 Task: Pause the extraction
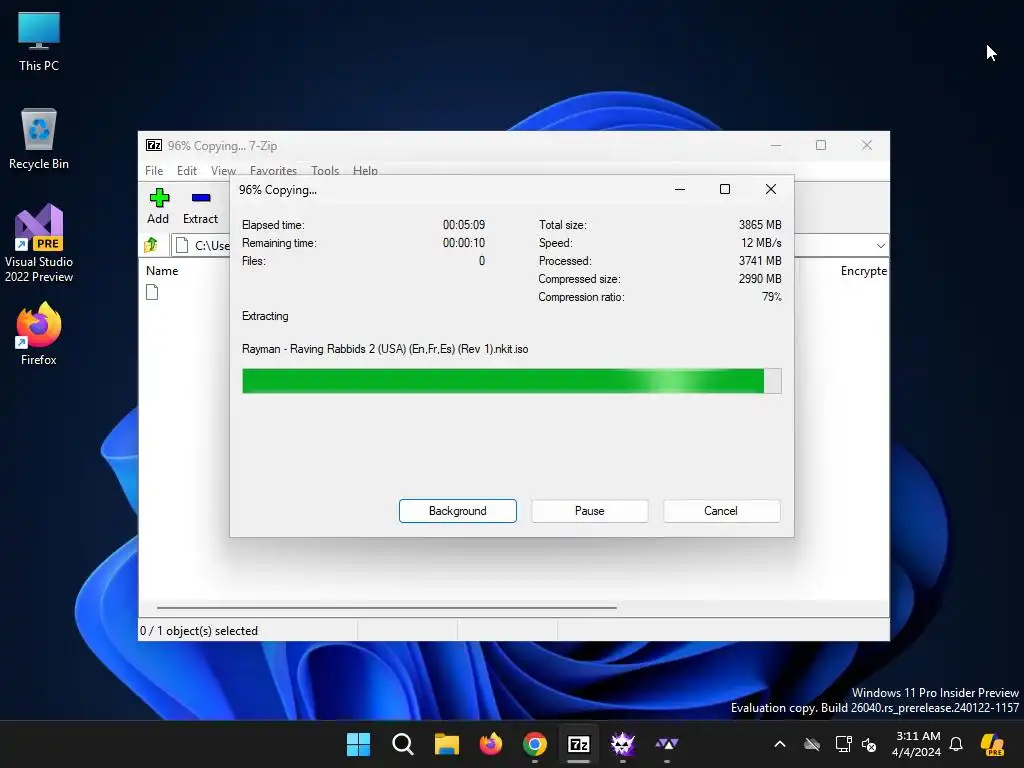coord(590,511)
